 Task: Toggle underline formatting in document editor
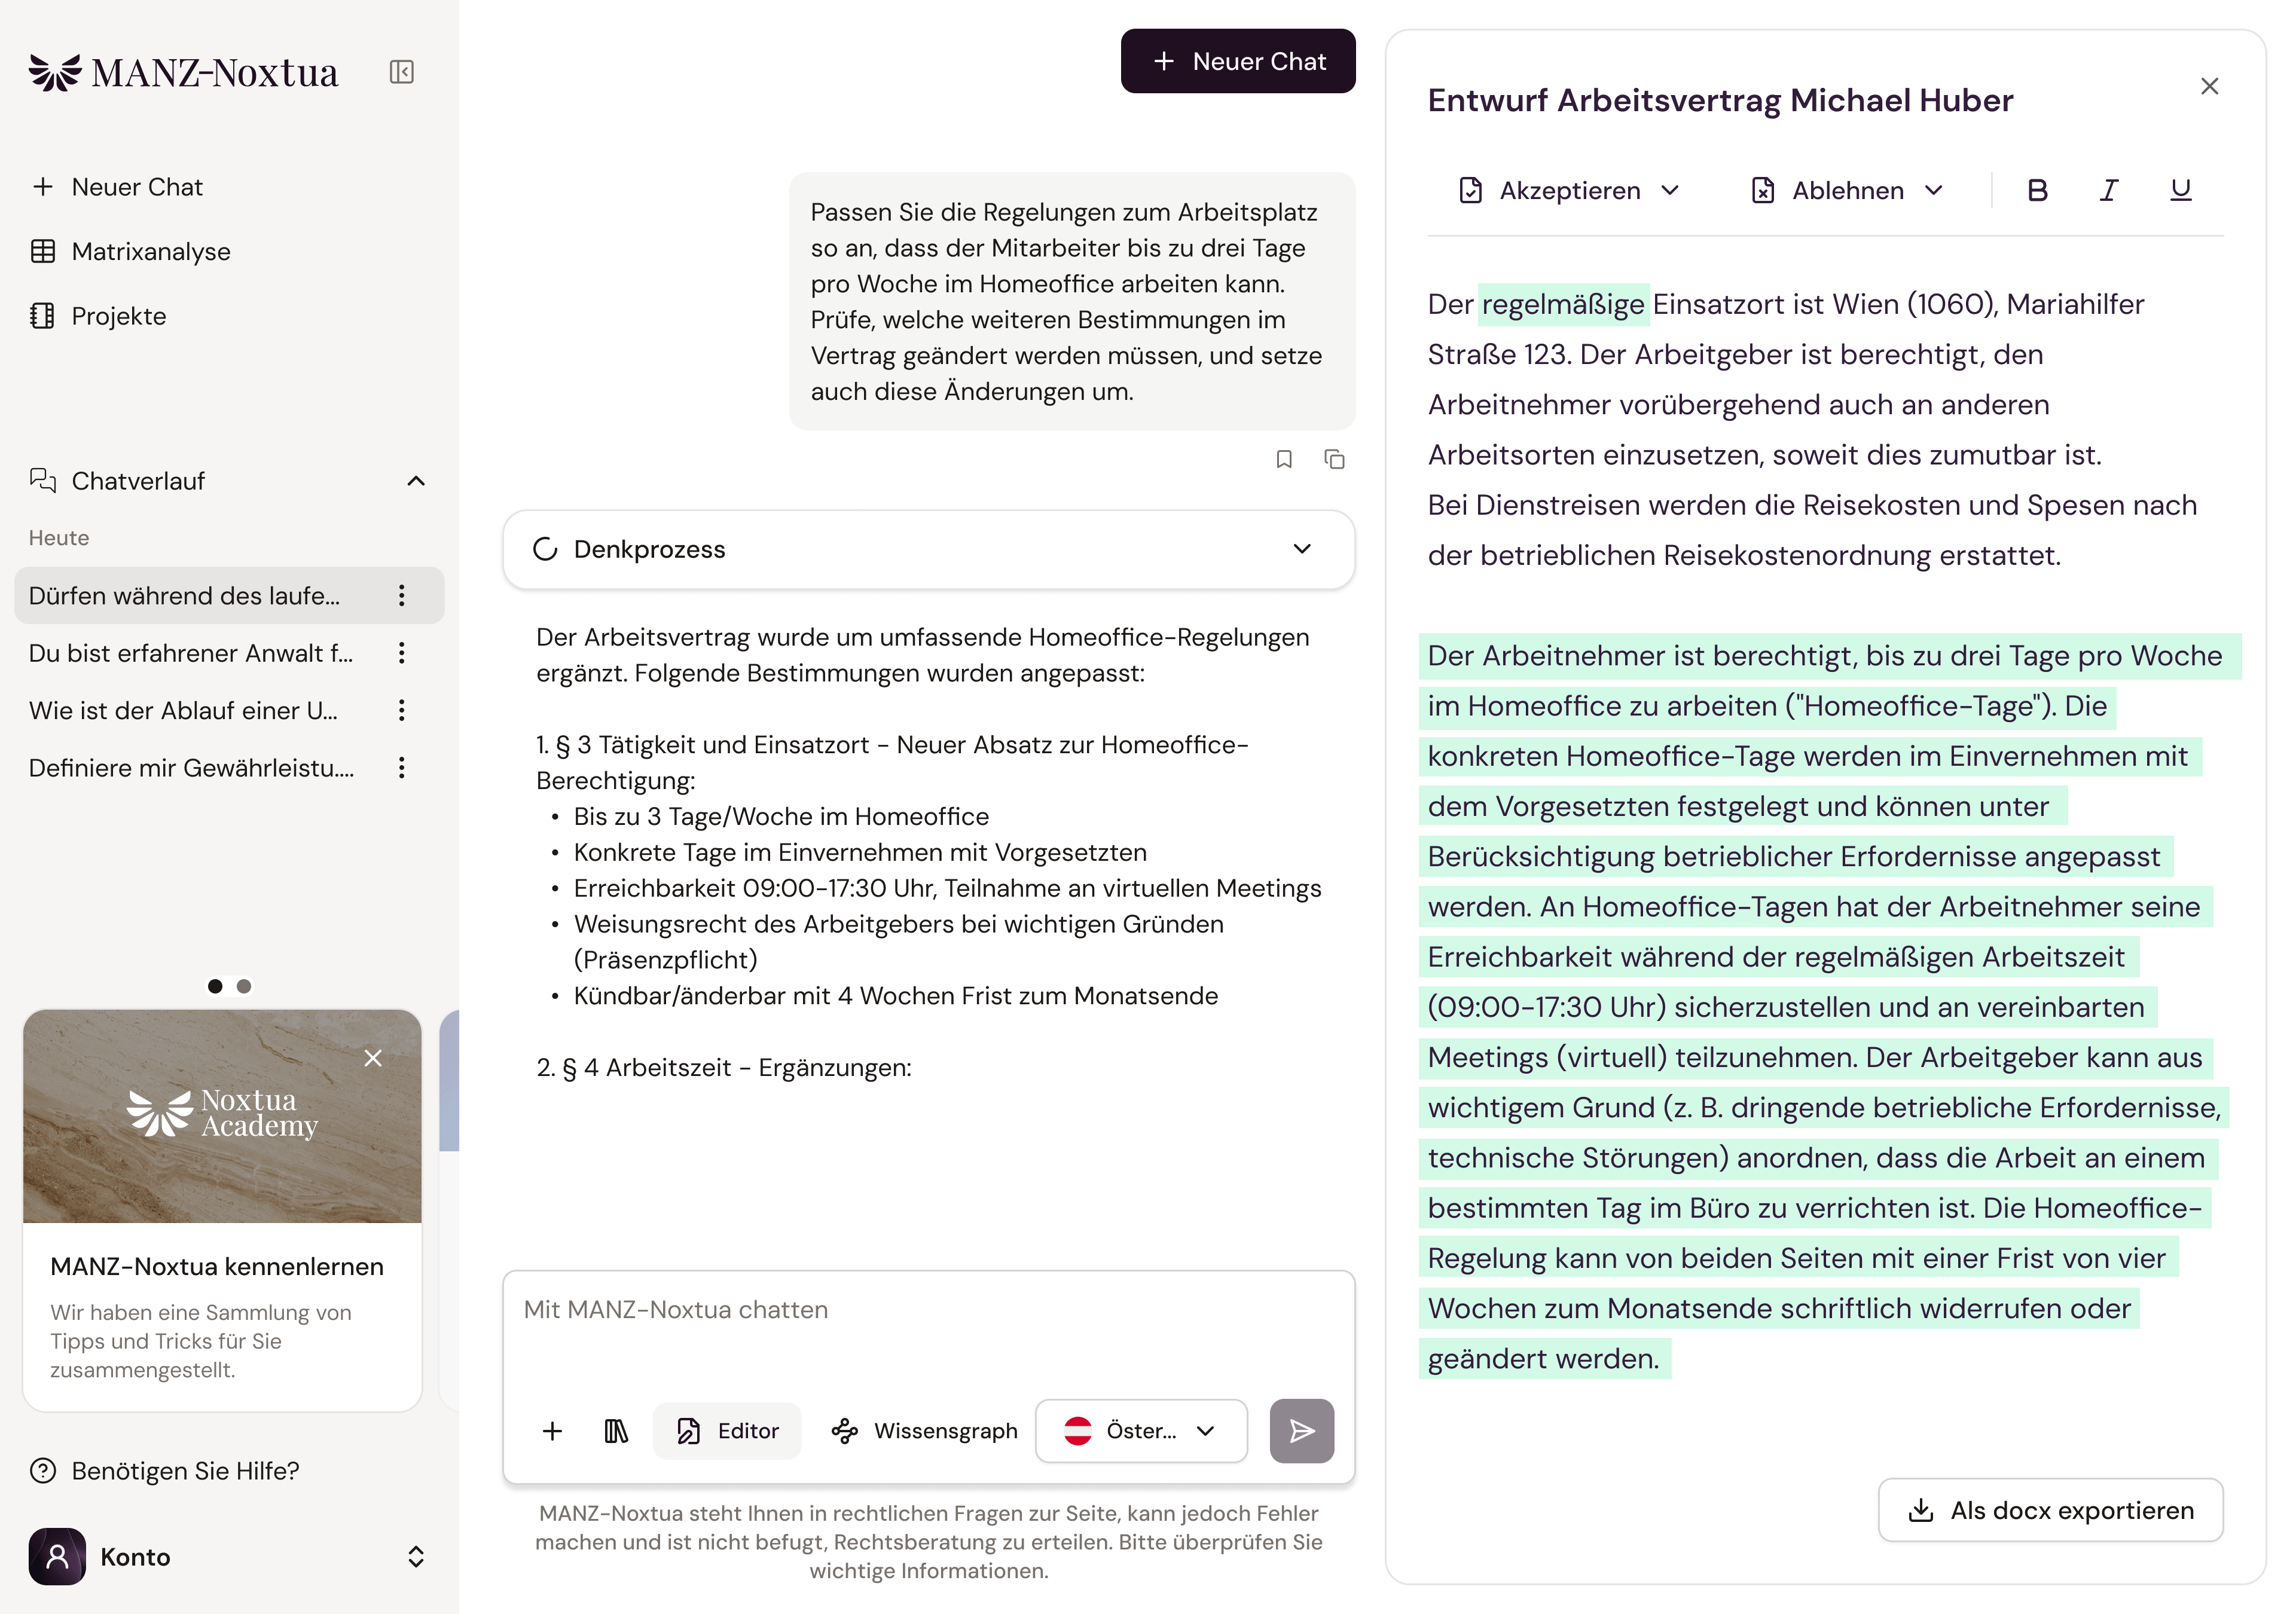click(2180, 190)
